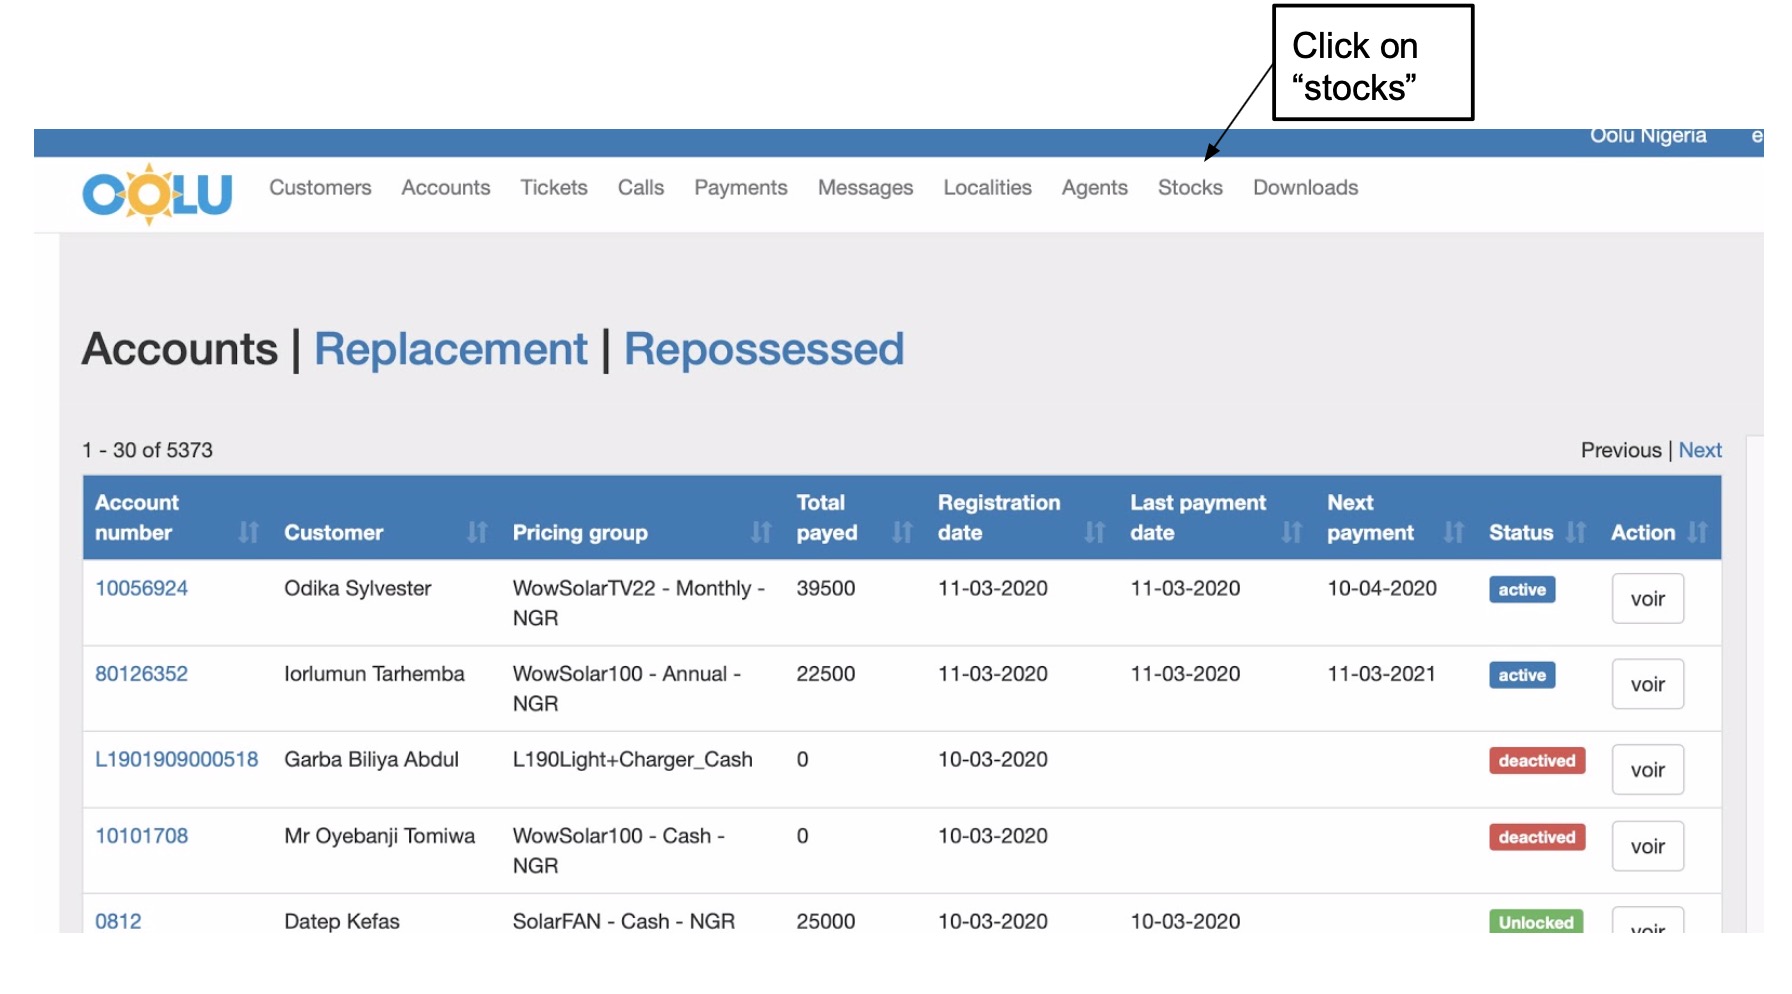Open account number 80126352
The width and height of the screenshot is (1792, 994).
(141, 674)
